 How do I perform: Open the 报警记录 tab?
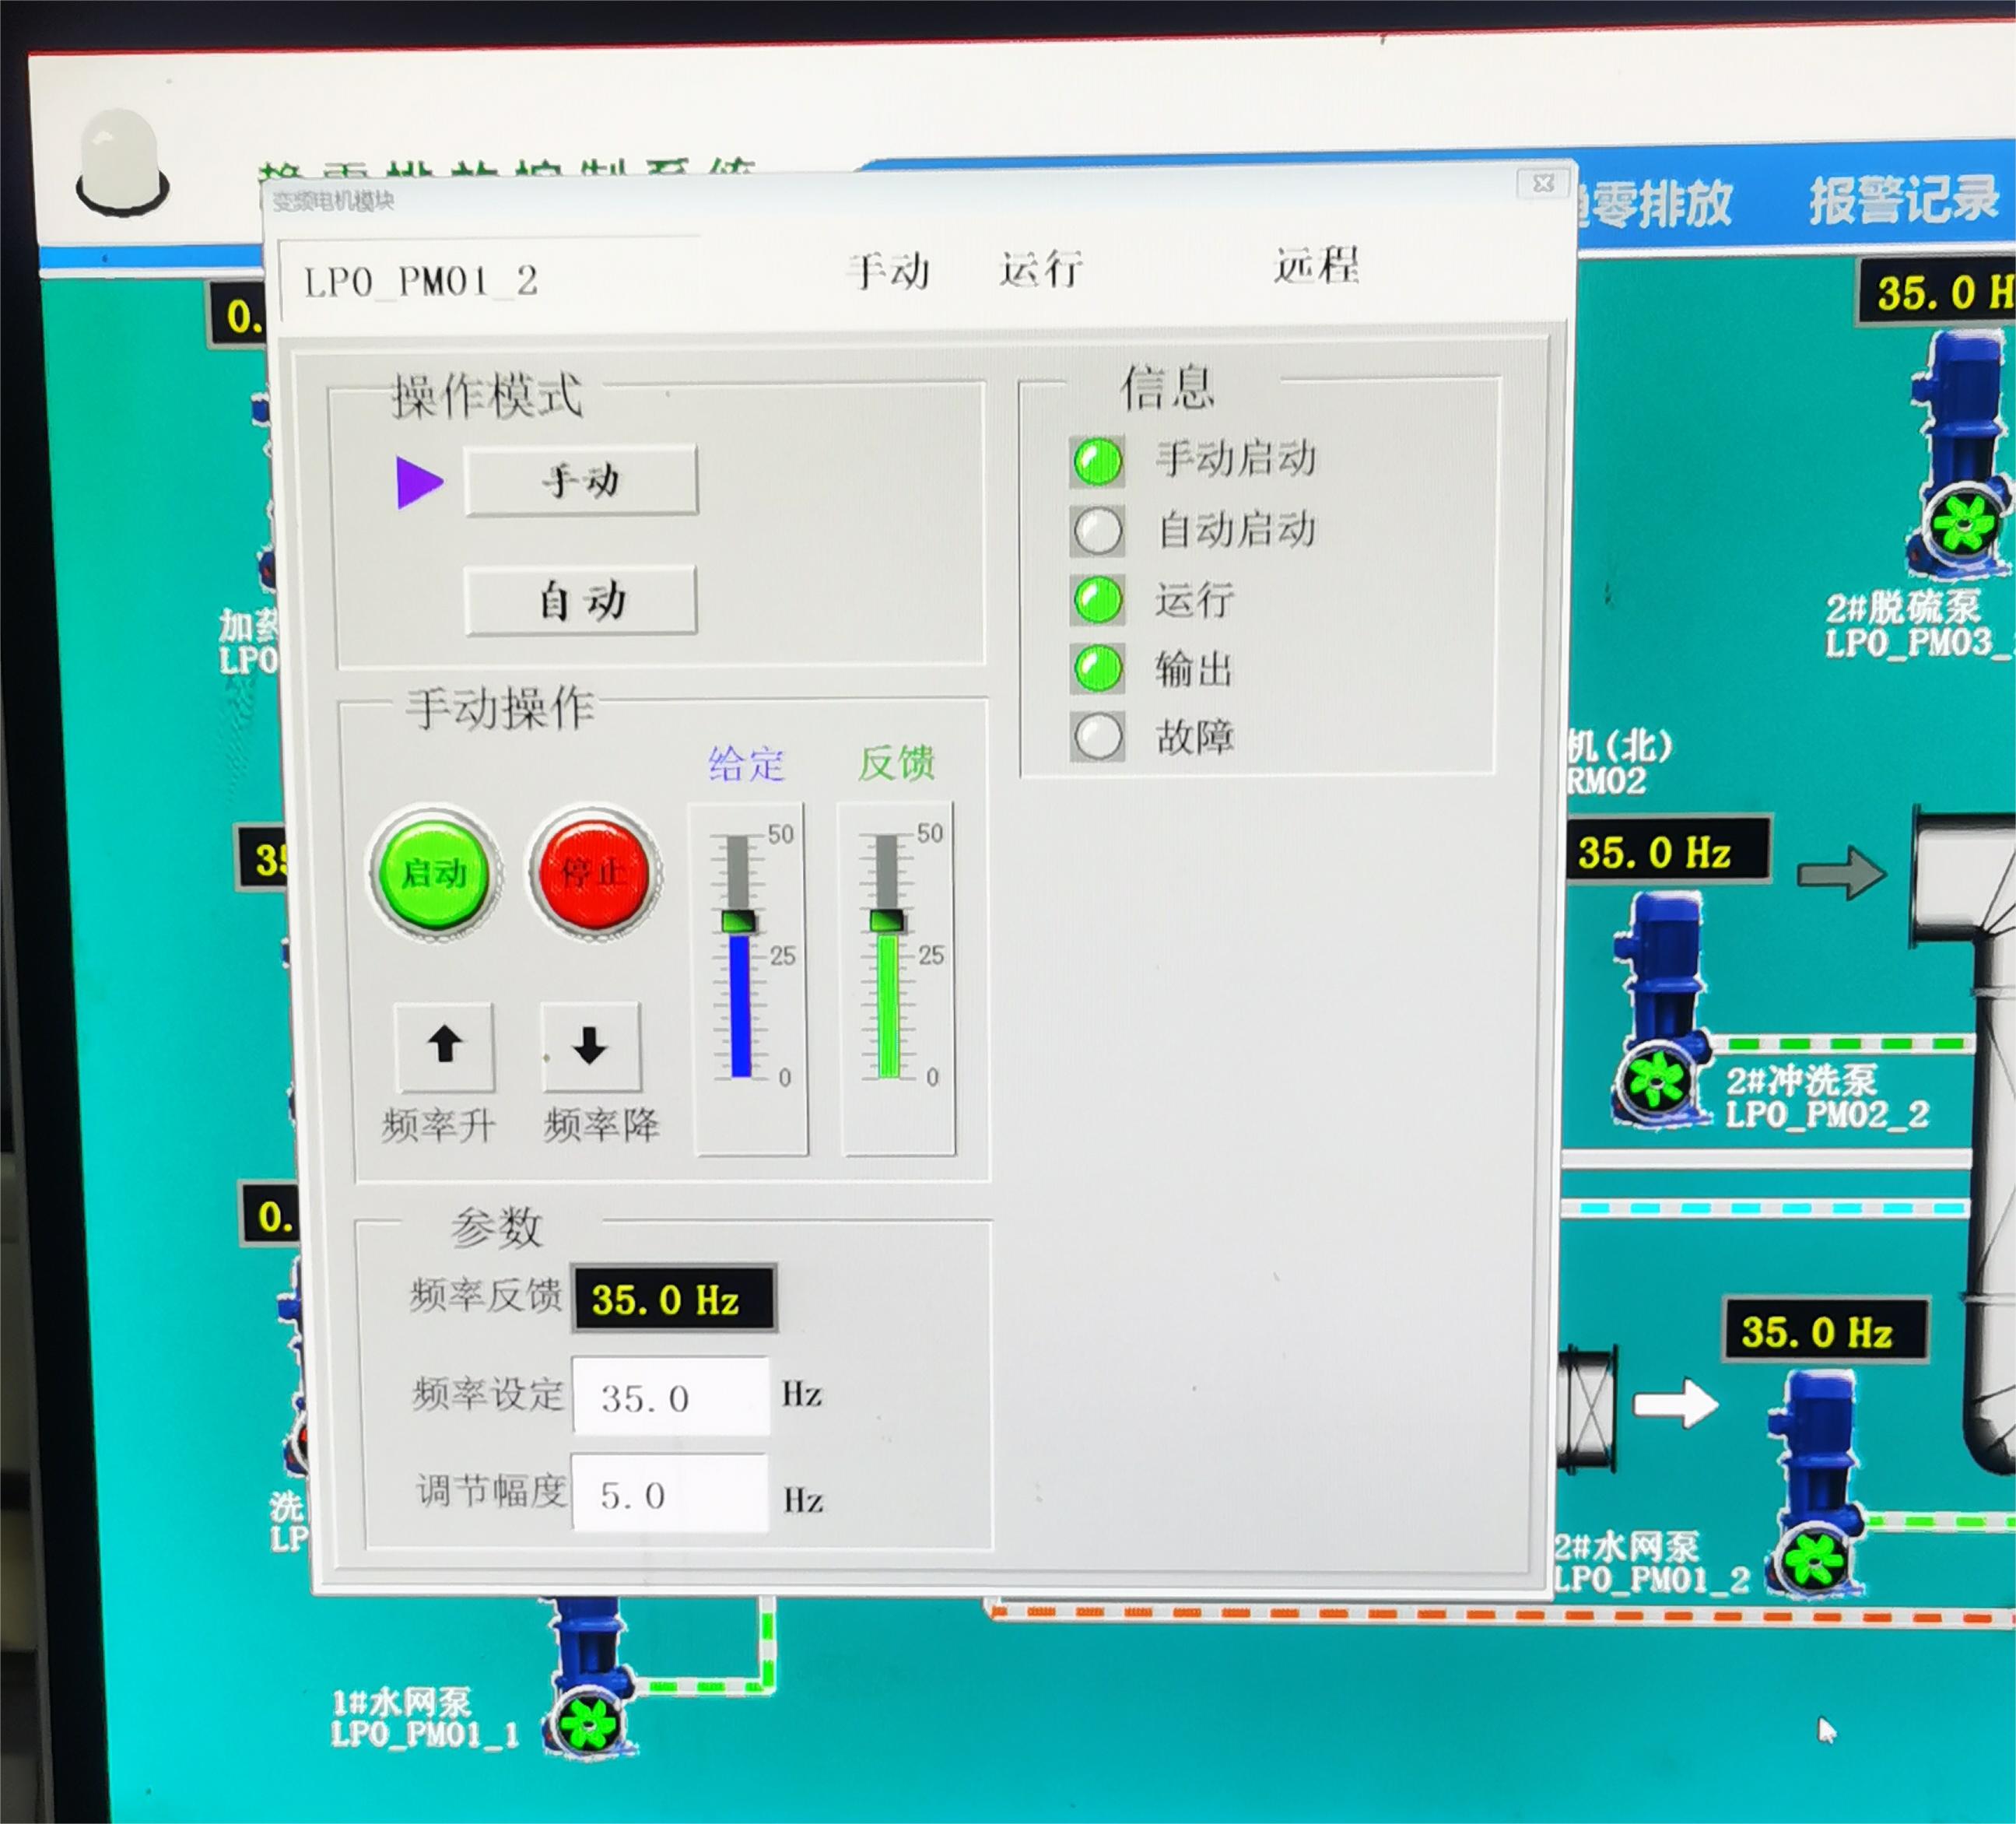(x=1903, y=201)
